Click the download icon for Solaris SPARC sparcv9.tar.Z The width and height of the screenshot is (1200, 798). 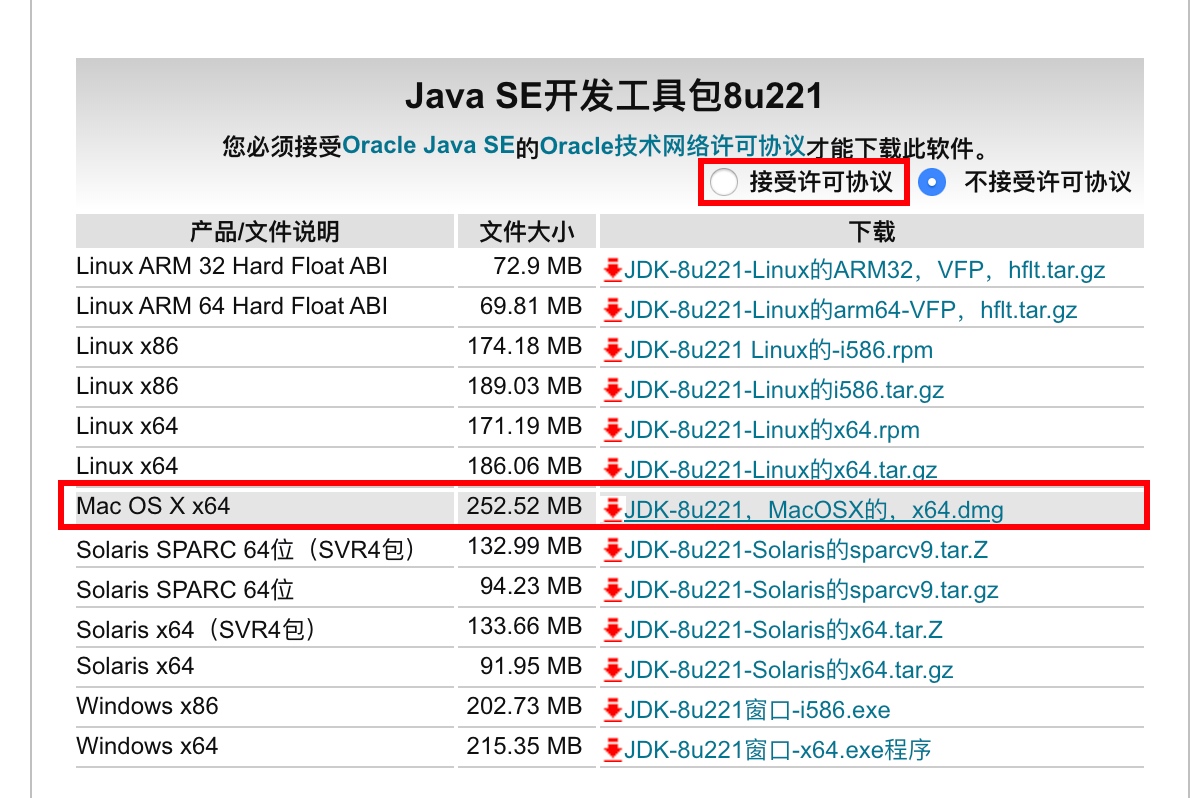coord(614,547)
